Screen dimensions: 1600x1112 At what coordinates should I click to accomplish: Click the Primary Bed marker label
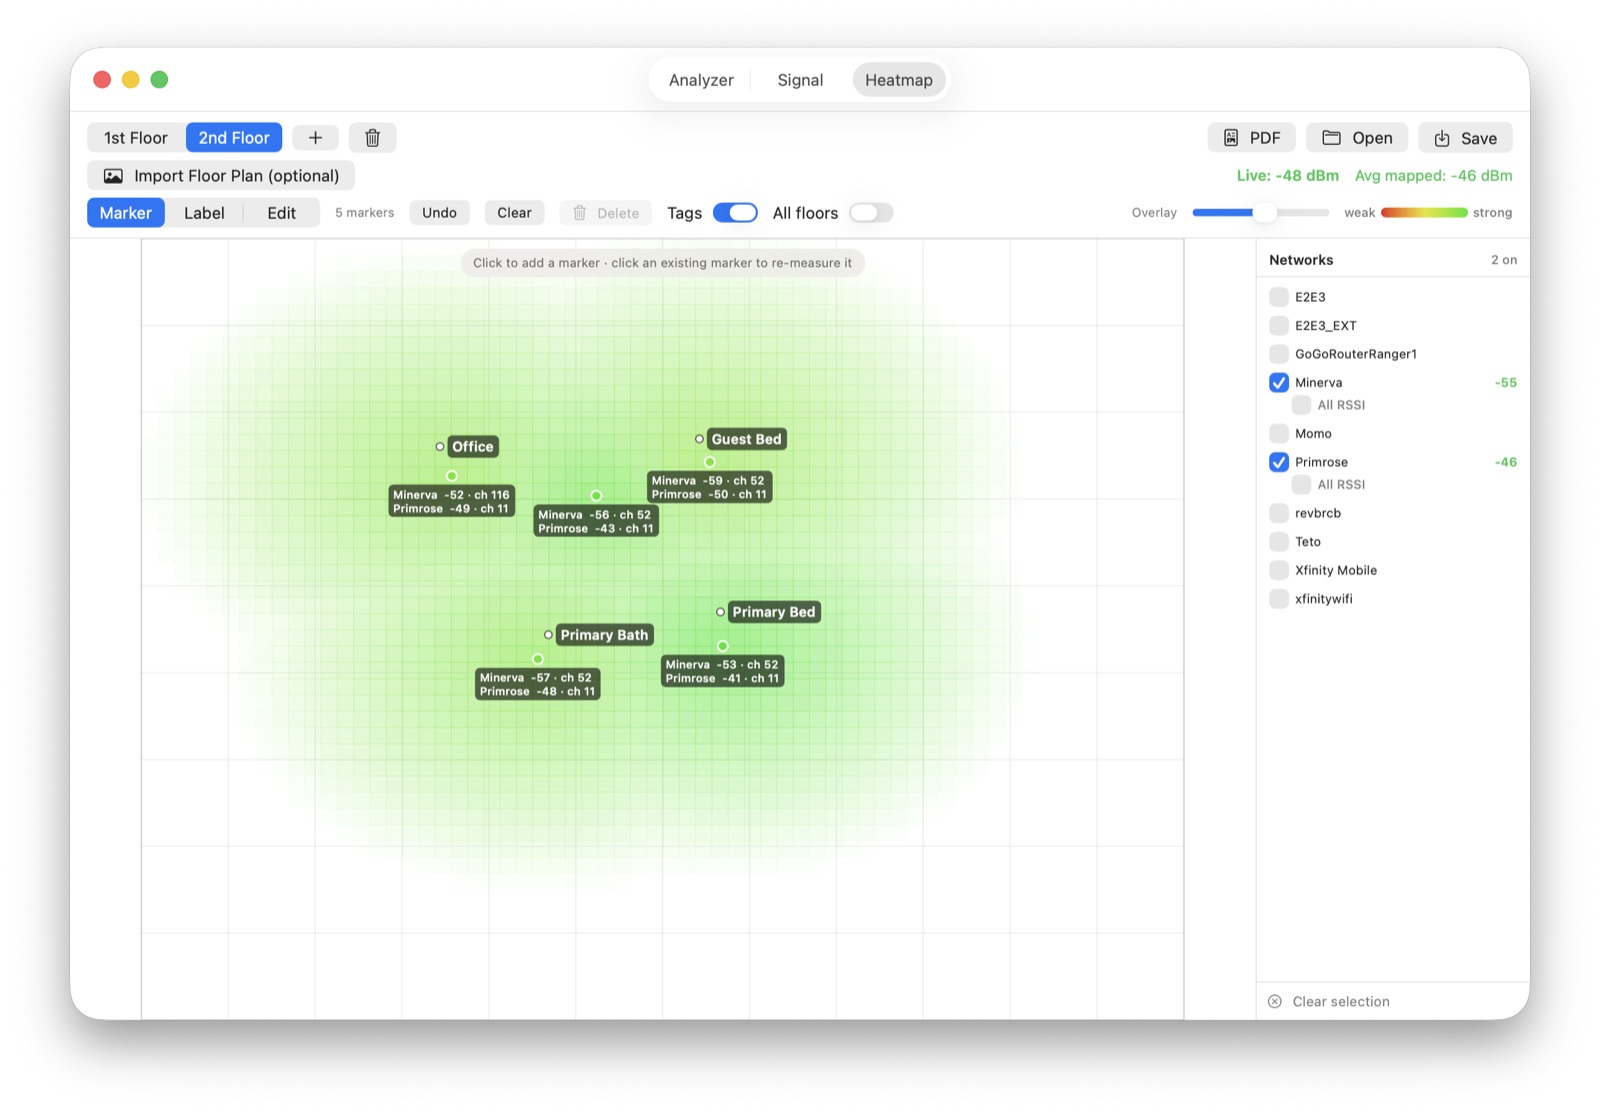tap(774, 612)
